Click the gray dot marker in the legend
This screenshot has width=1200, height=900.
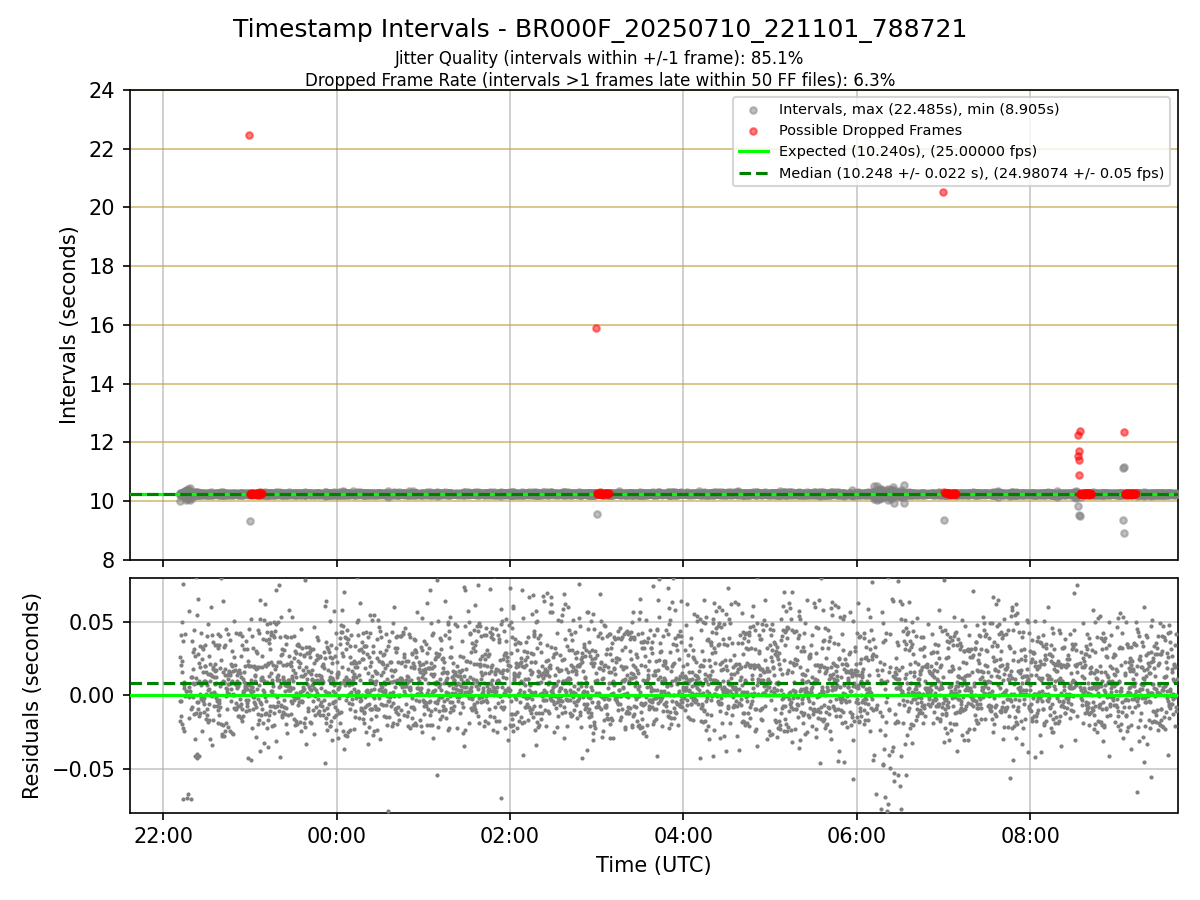tap(753, 110)
